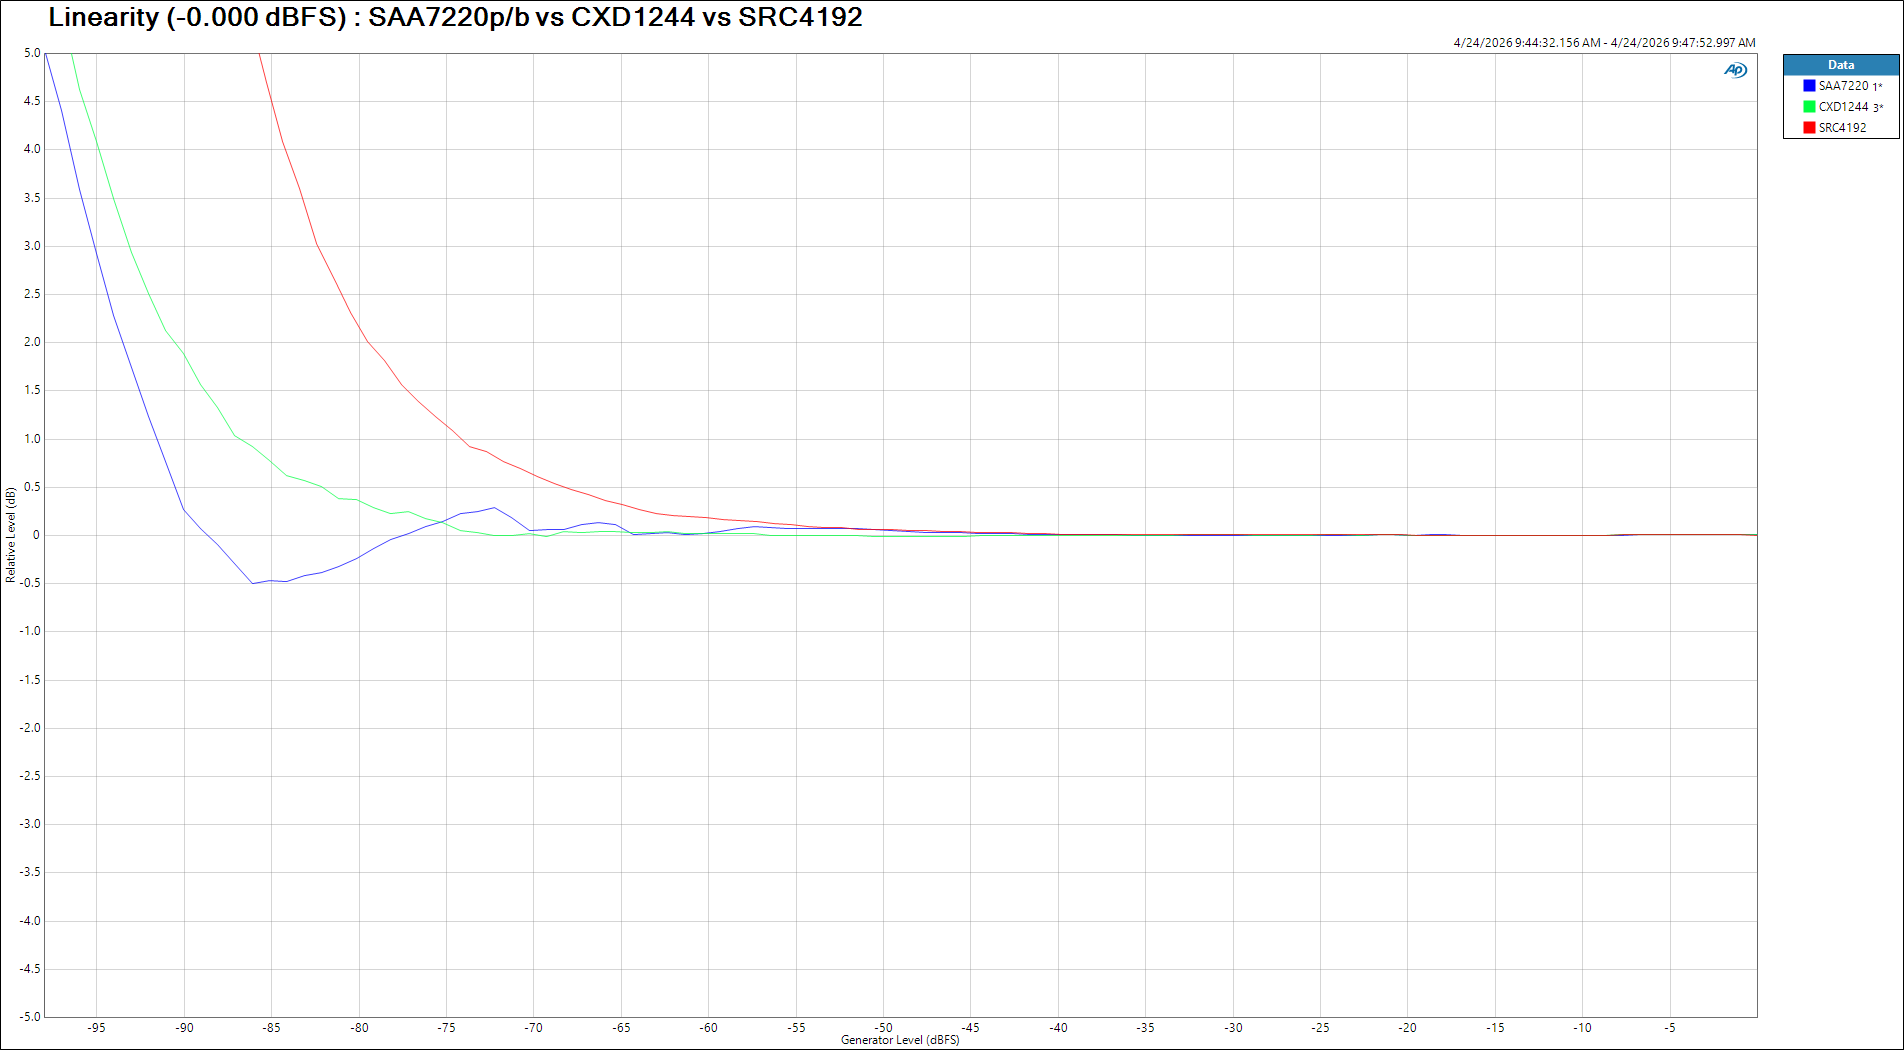The width and height of the screenshot is (1904, 1050).
Task: Click the SAA7220 legend label
Action: 1843,86
